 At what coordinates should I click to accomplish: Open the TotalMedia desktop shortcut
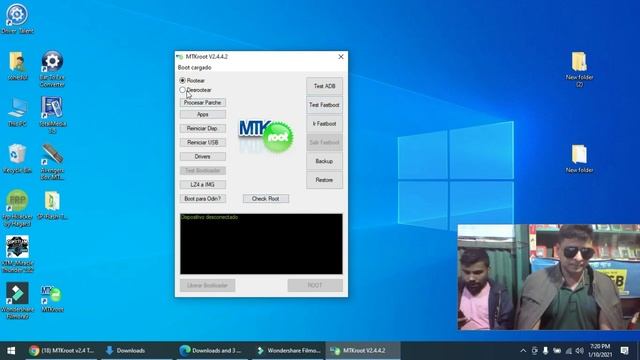pos(52,115)
